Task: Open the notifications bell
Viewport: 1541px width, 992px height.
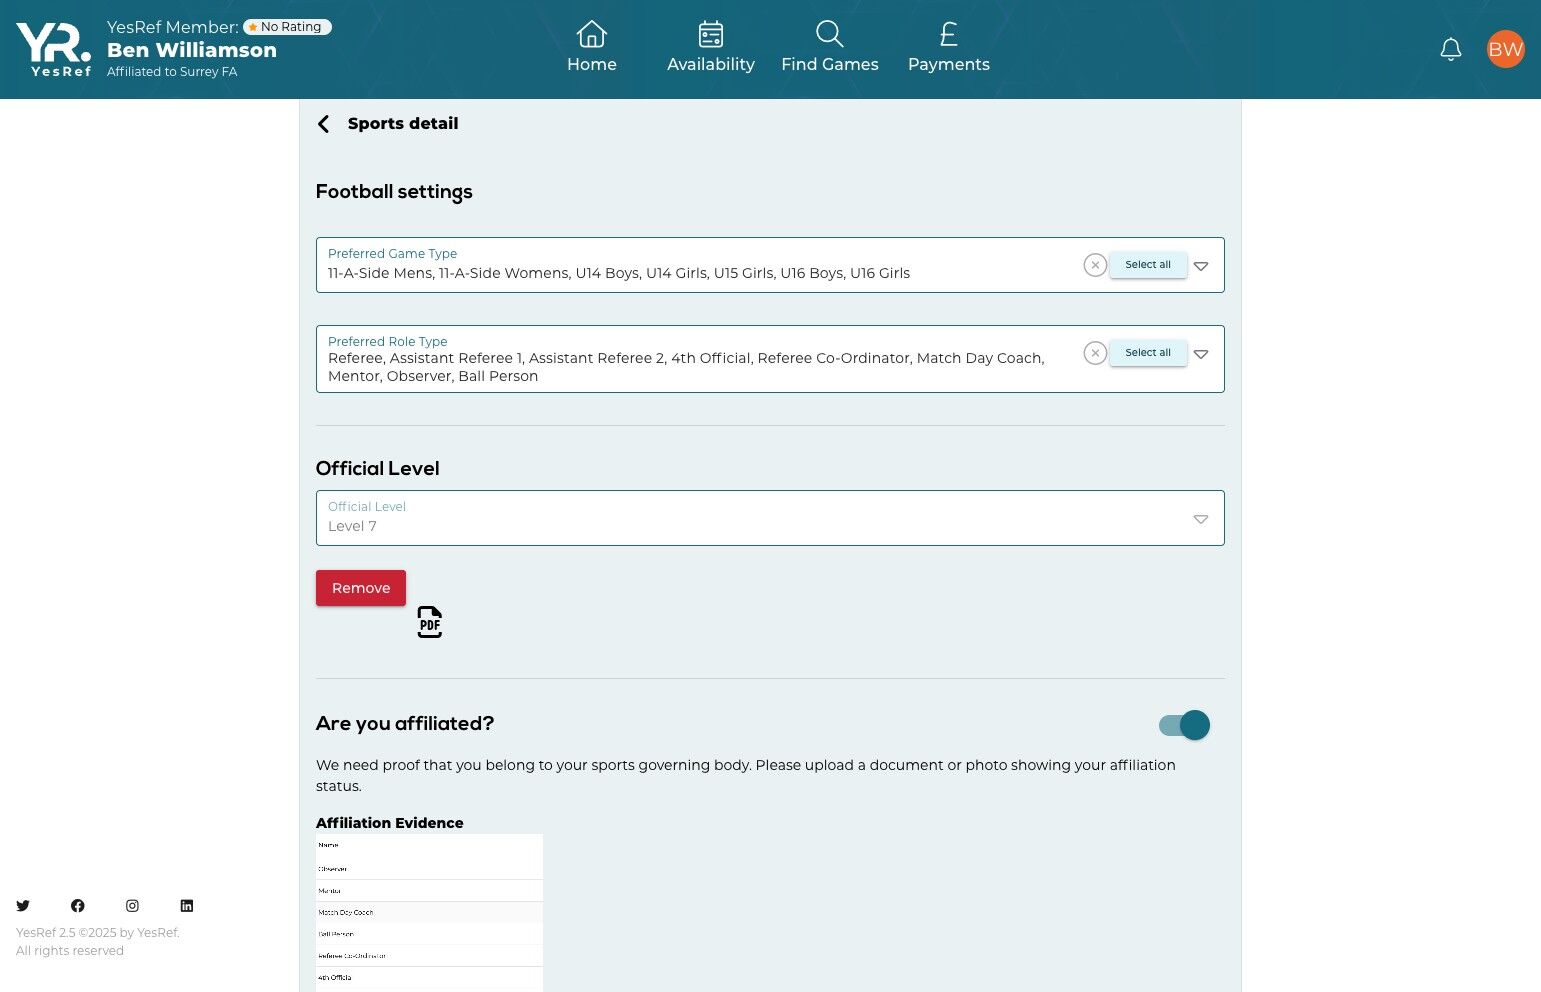Action: [1450, 49]
